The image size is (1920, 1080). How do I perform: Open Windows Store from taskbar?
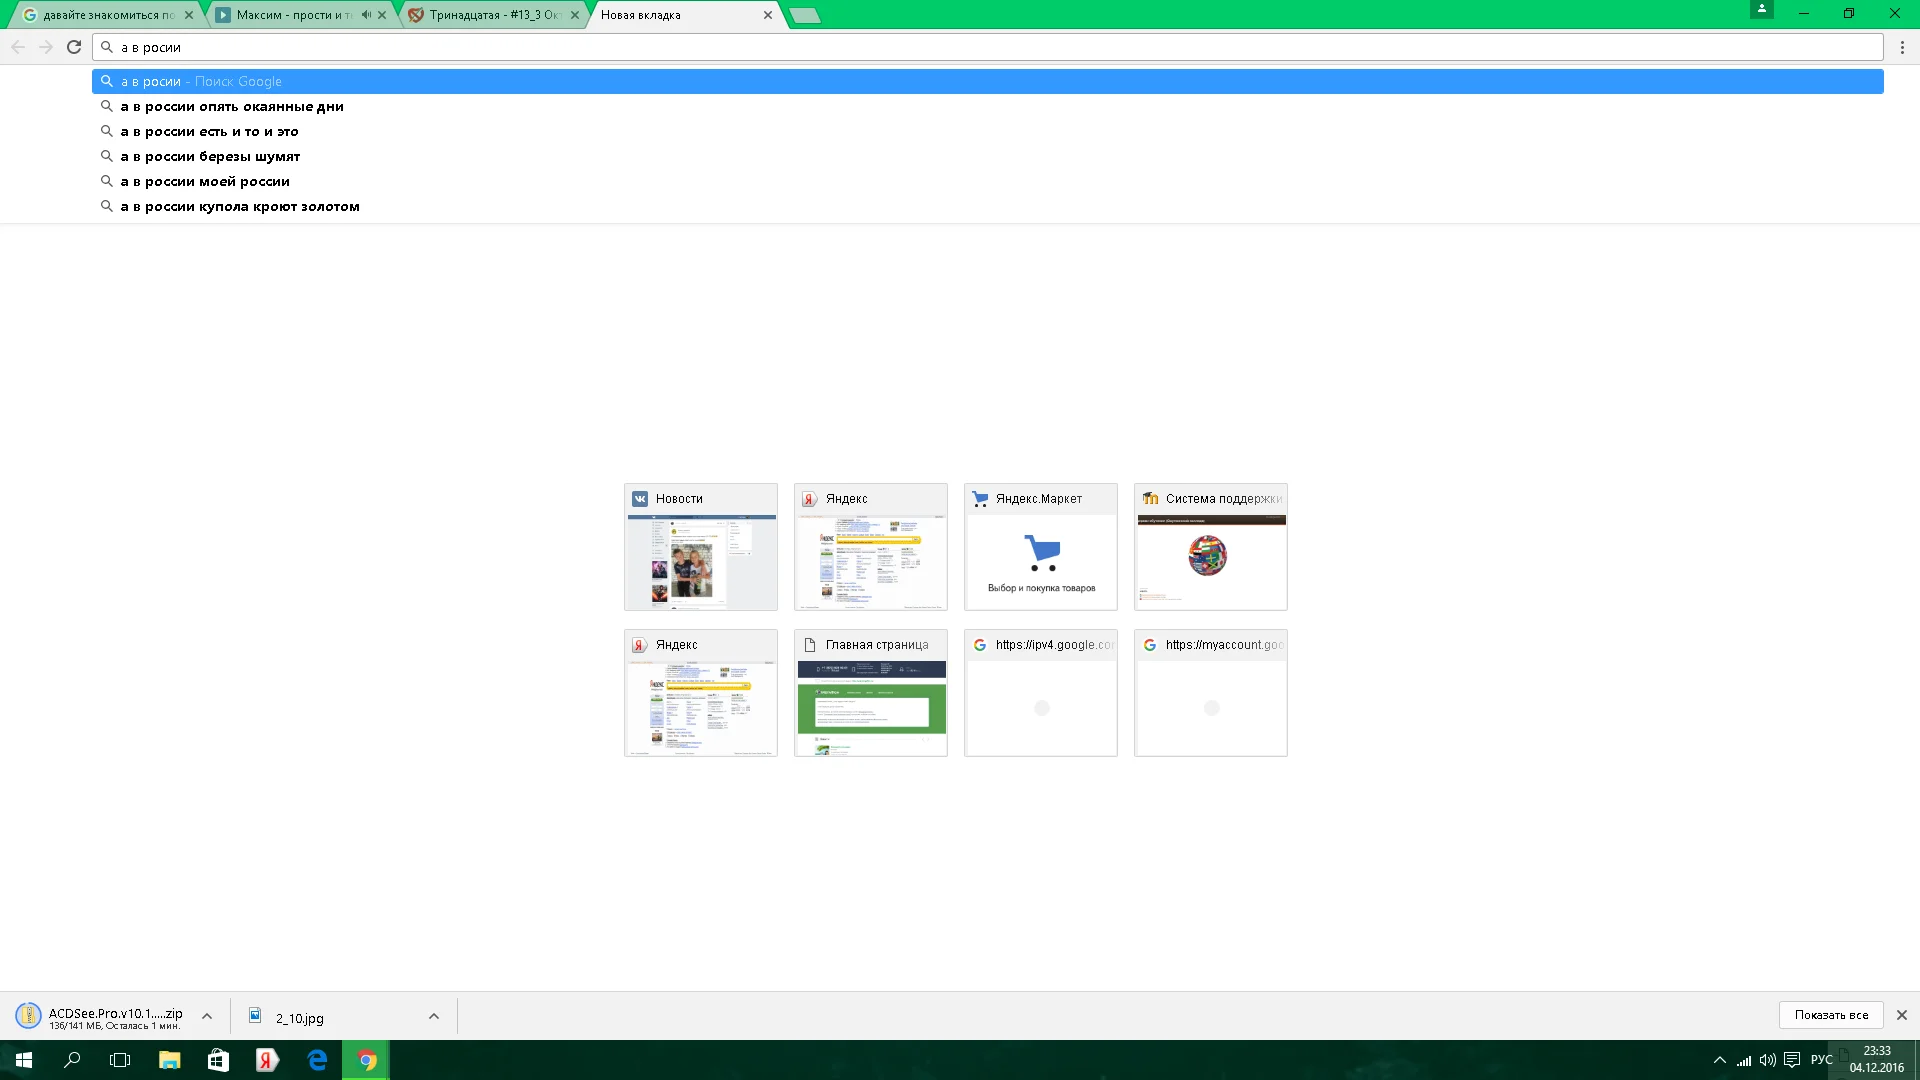coord(218,1060)
